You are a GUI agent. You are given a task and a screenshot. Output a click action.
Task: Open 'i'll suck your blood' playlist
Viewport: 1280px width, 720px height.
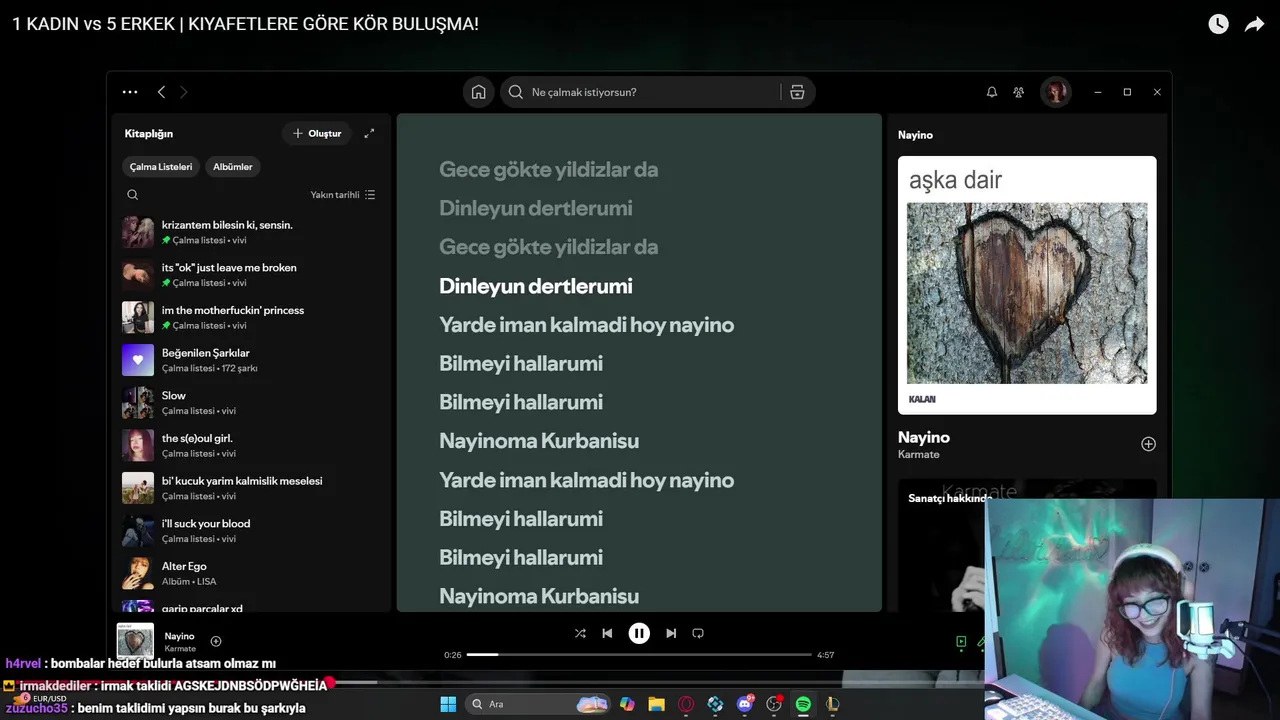click(250, 531)
